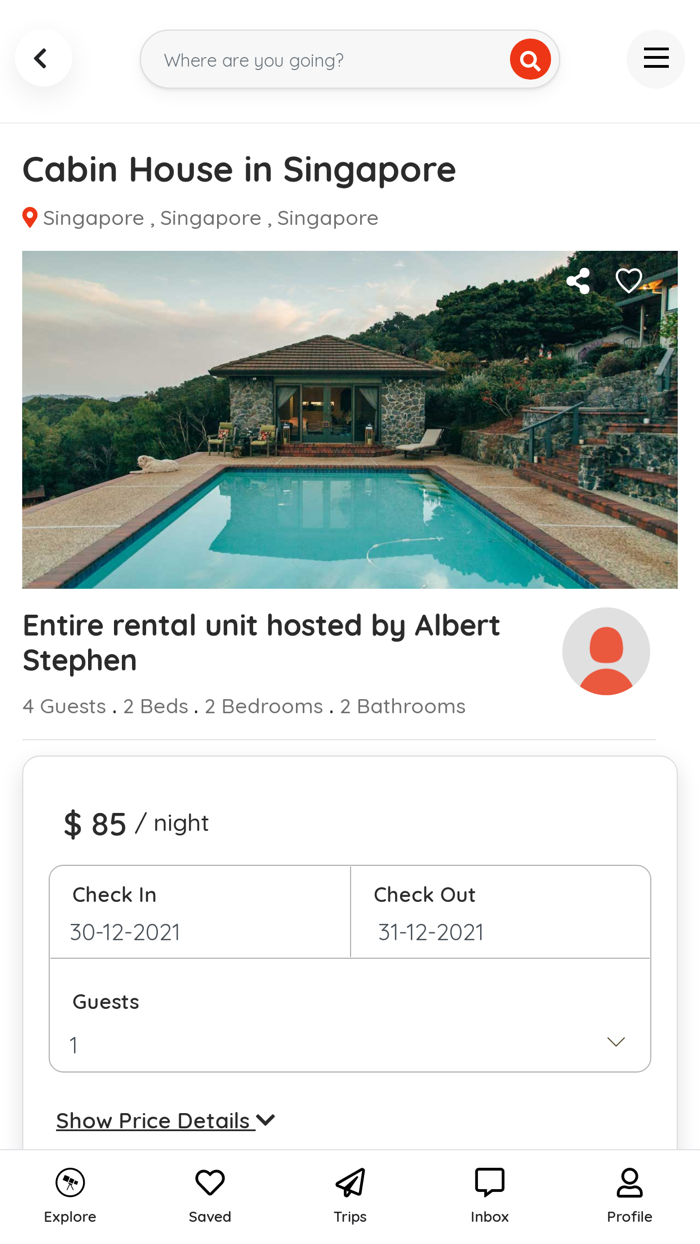700x1244 pixels.
Task: Open Inbox messages icon
Action: click(x=489, y=1183)
